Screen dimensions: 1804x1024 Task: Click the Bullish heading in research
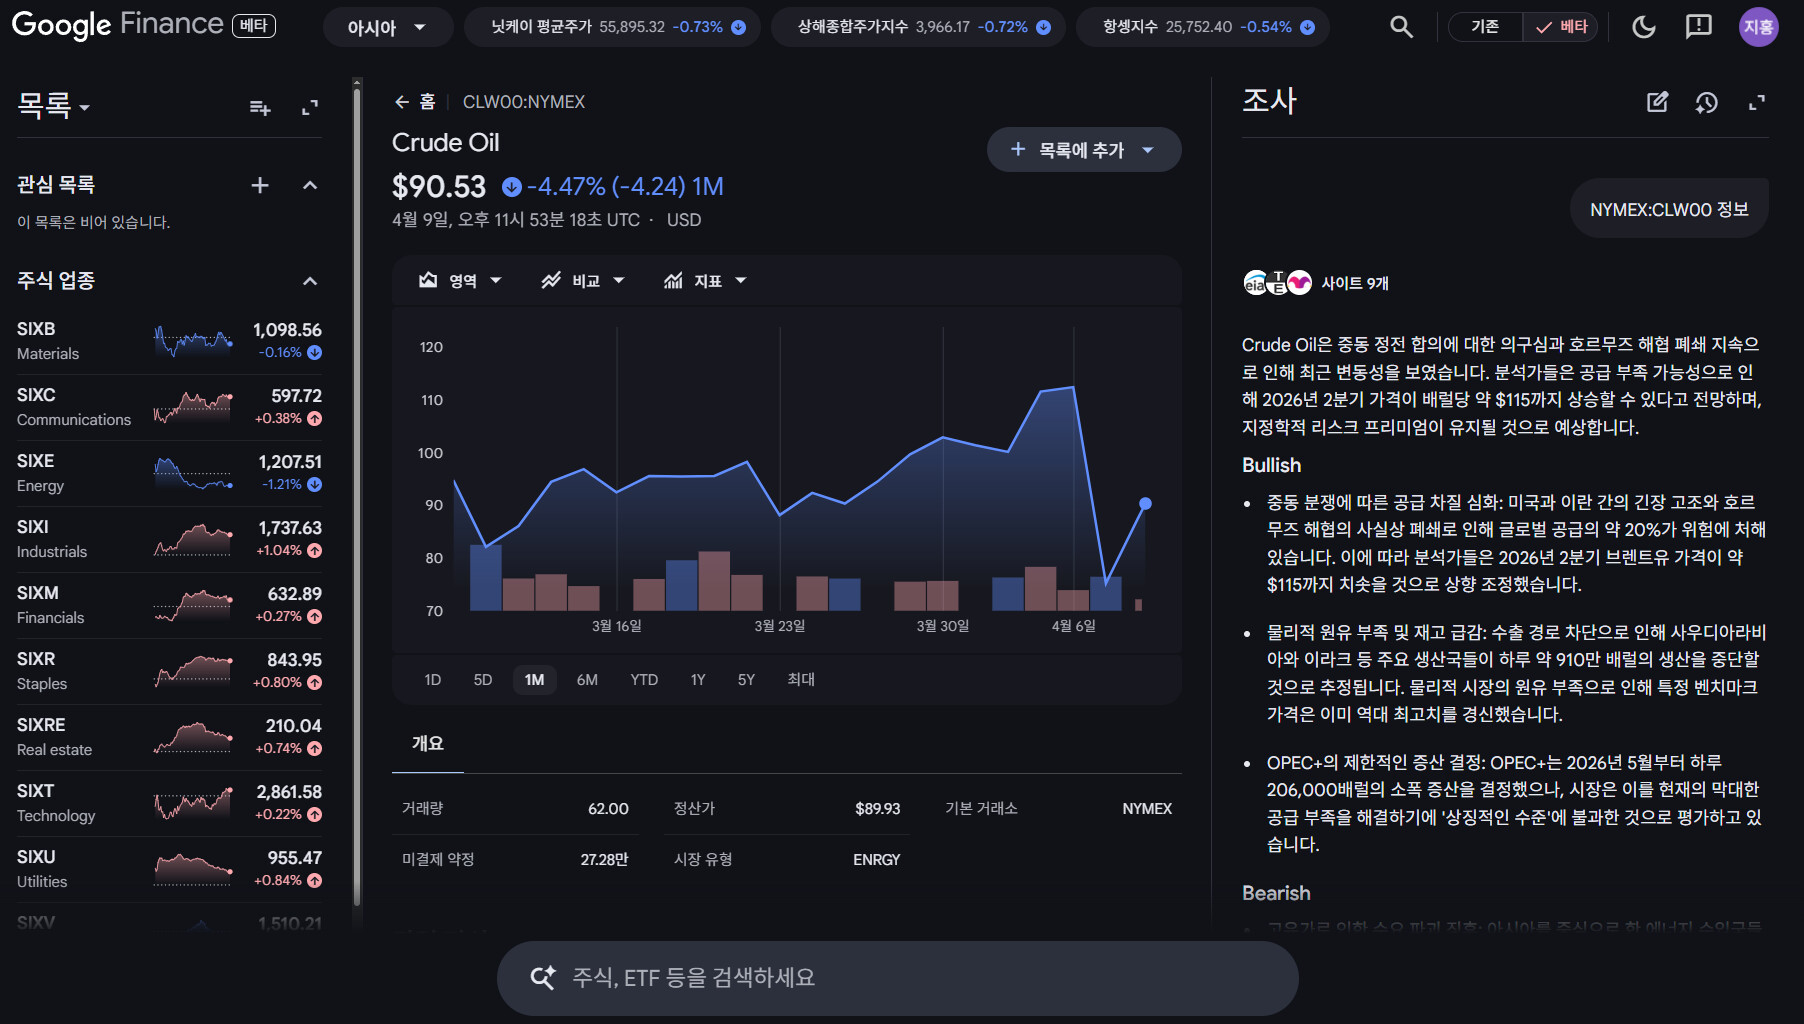(x=1271, y=466)
